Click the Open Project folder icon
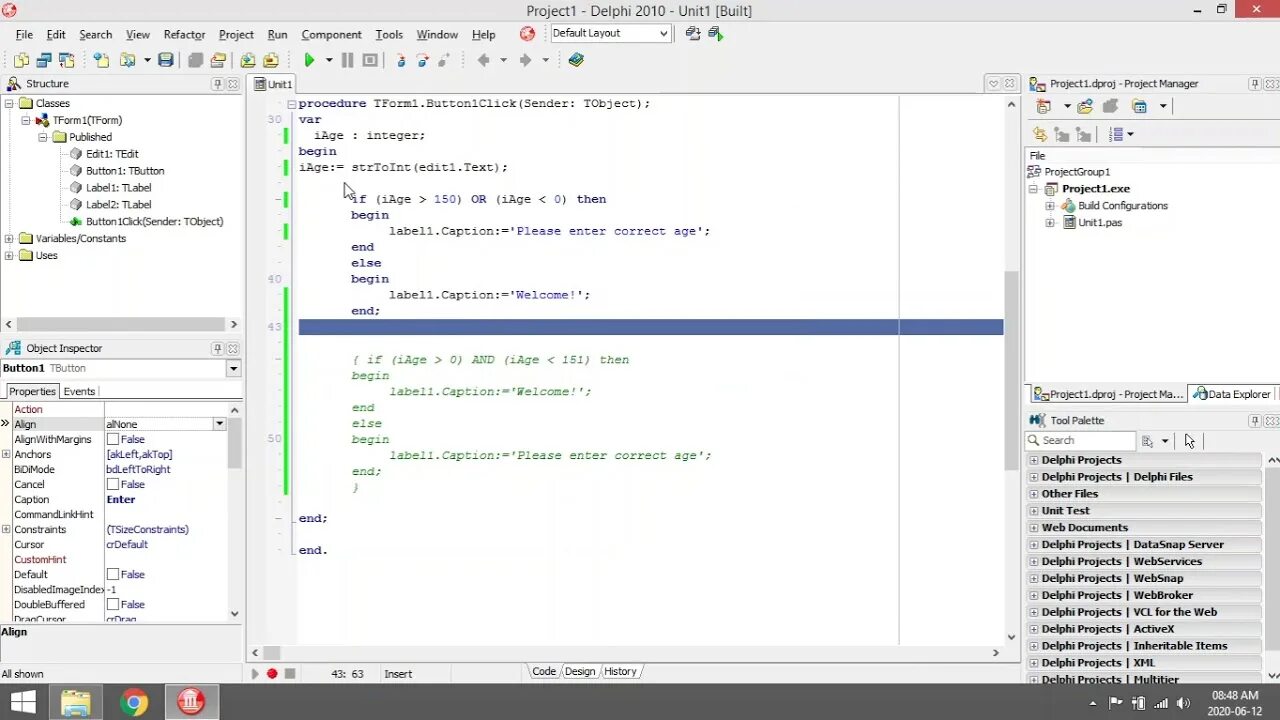This screenshot has height=720, width=1280. [217, 60]
